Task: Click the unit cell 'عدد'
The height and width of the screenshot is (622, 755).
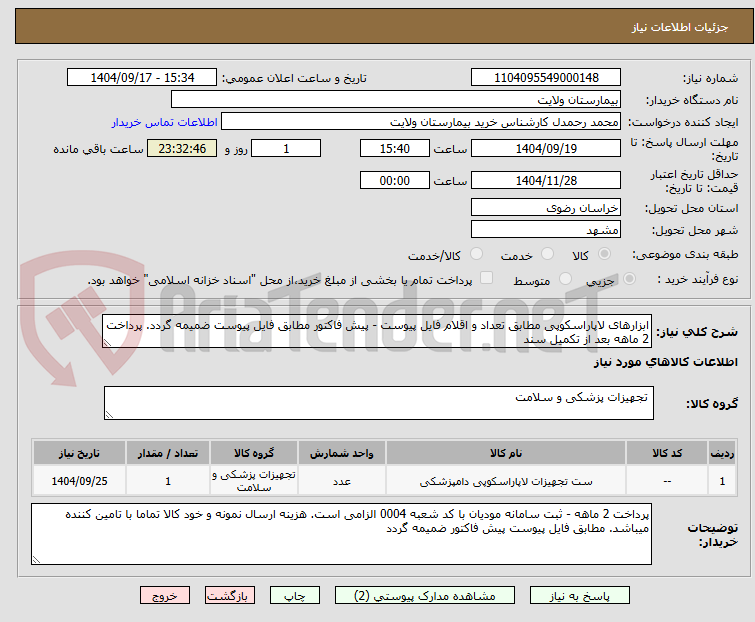Action: click(x=342, y=481)
